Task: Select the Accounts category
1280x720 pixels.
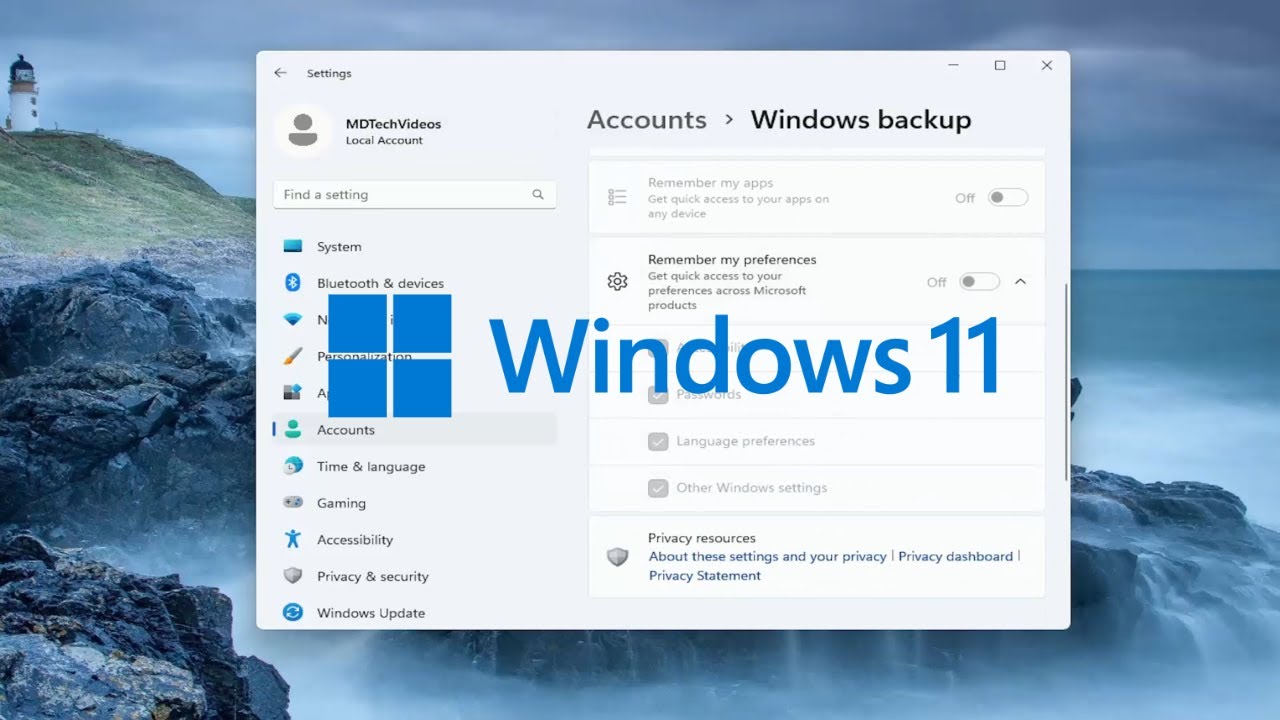Action: point(414,430)
